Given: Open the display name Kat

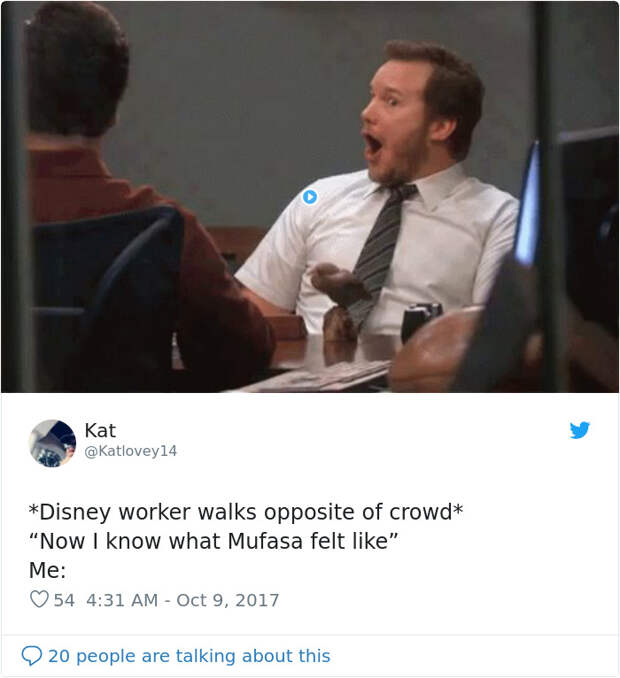Looking at the screenshot, I should pyautogui.click(x=100, y=430).
